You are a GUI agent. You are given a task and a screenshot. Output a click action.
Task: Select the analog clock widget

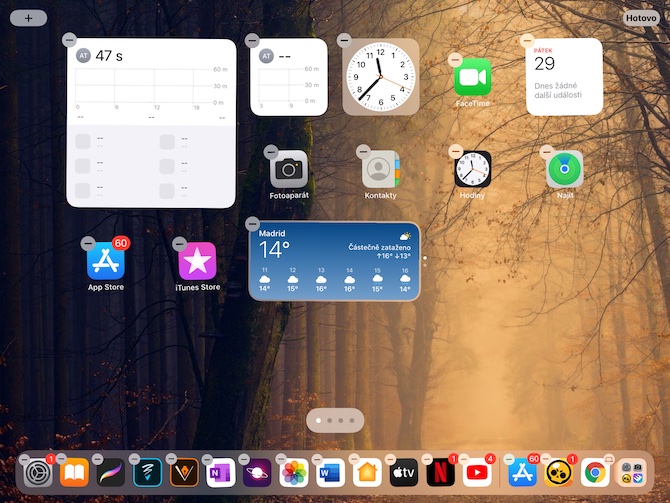[x=381, y=77]
